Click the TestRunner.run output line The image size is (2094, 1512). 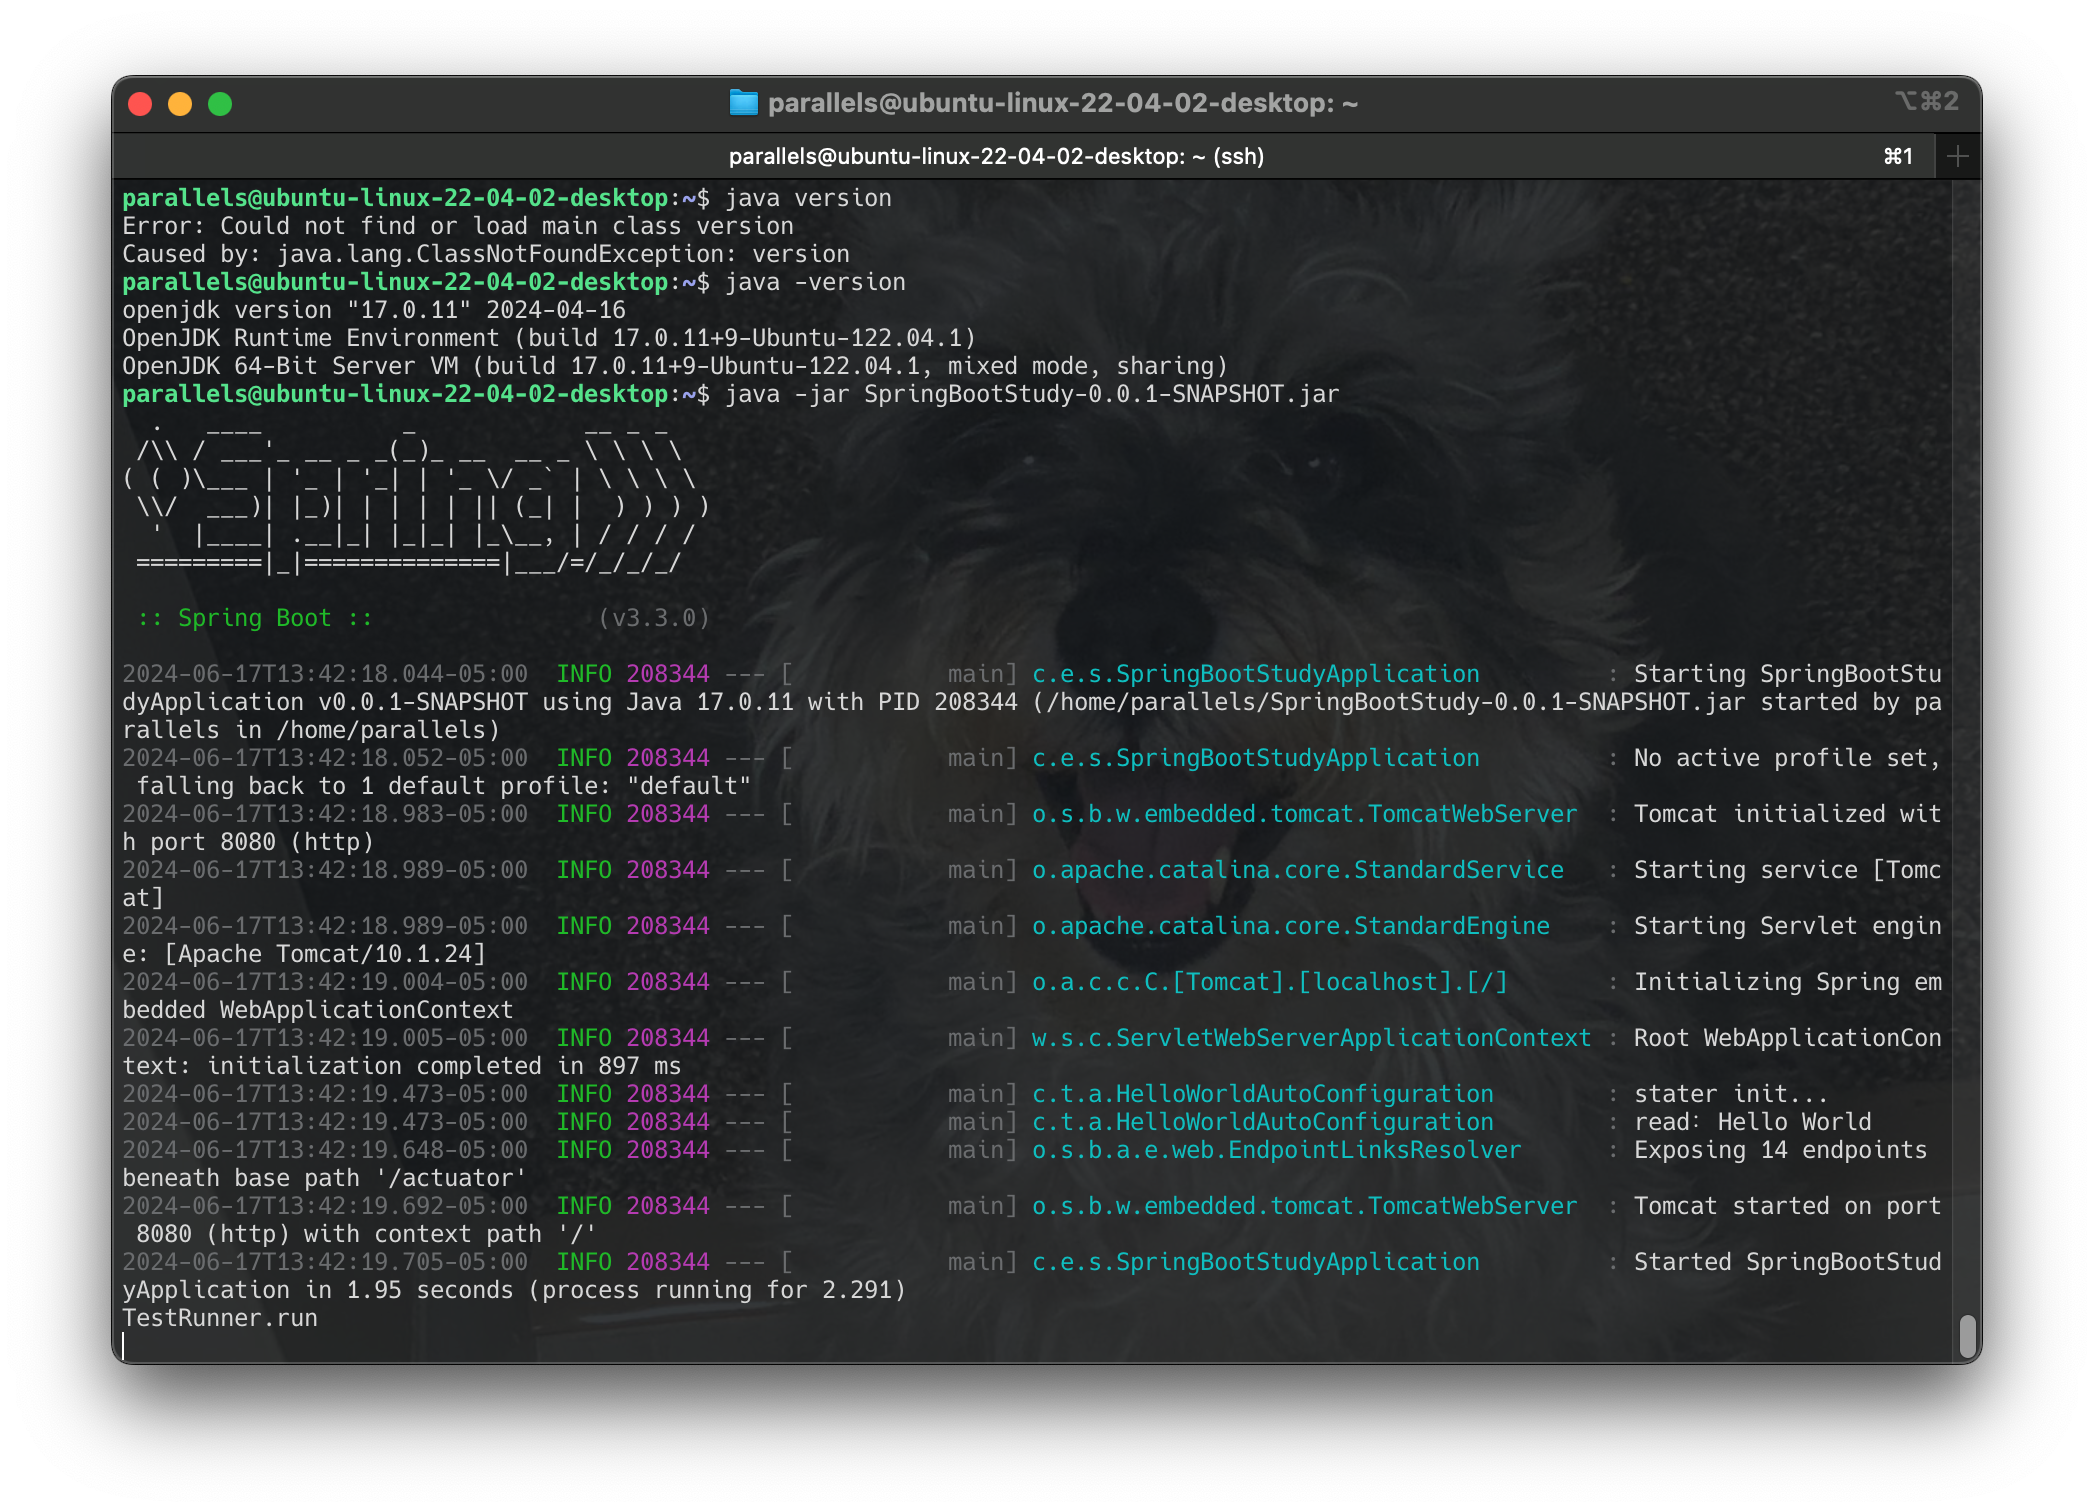pyautogui.click(x=220, y=1318)
